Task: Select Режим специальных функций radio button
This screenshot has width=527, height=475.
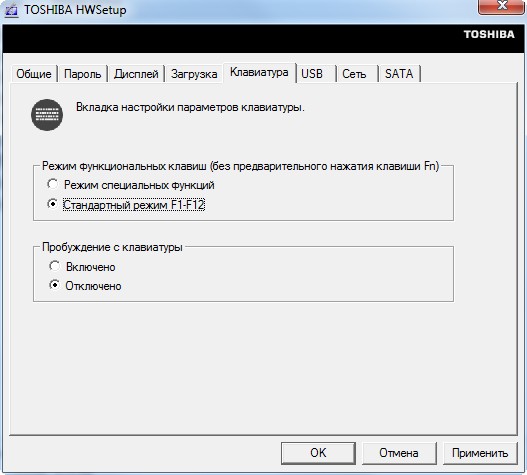Action: (52, 184)
